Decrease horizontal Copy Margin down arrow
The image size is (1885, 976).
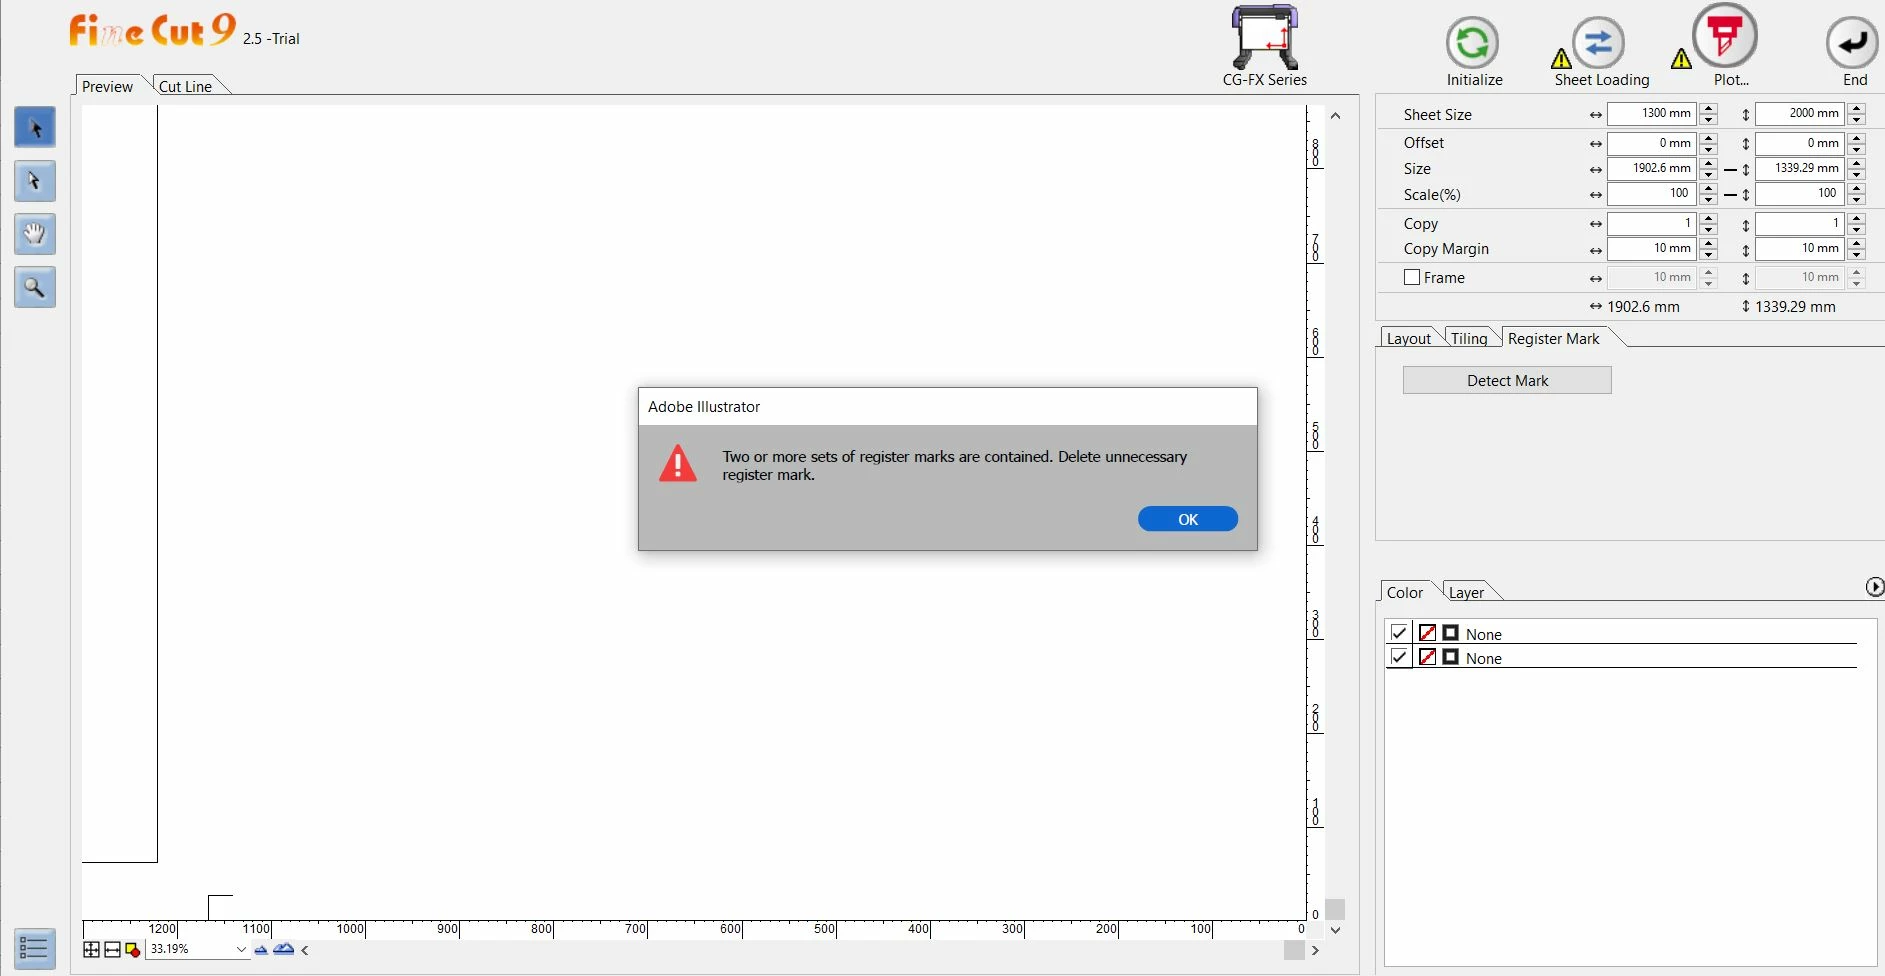pos(1709,254)
